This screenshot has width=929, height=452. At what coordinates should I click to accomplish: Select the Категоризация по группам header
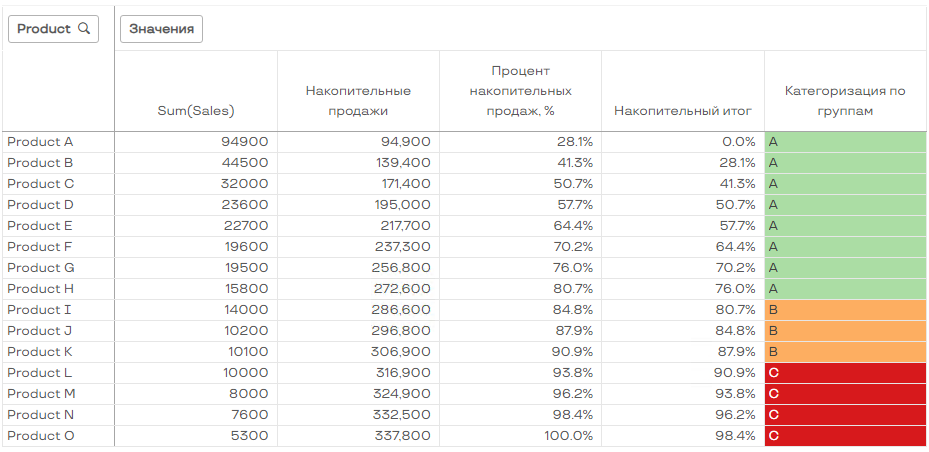[x=845, y=100]
